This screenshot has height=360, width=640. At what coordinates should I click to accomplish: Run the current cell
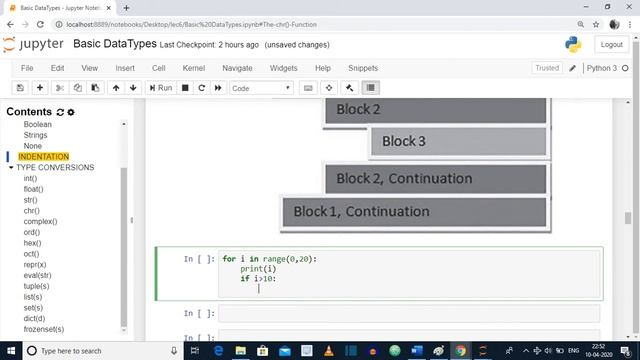161,88
